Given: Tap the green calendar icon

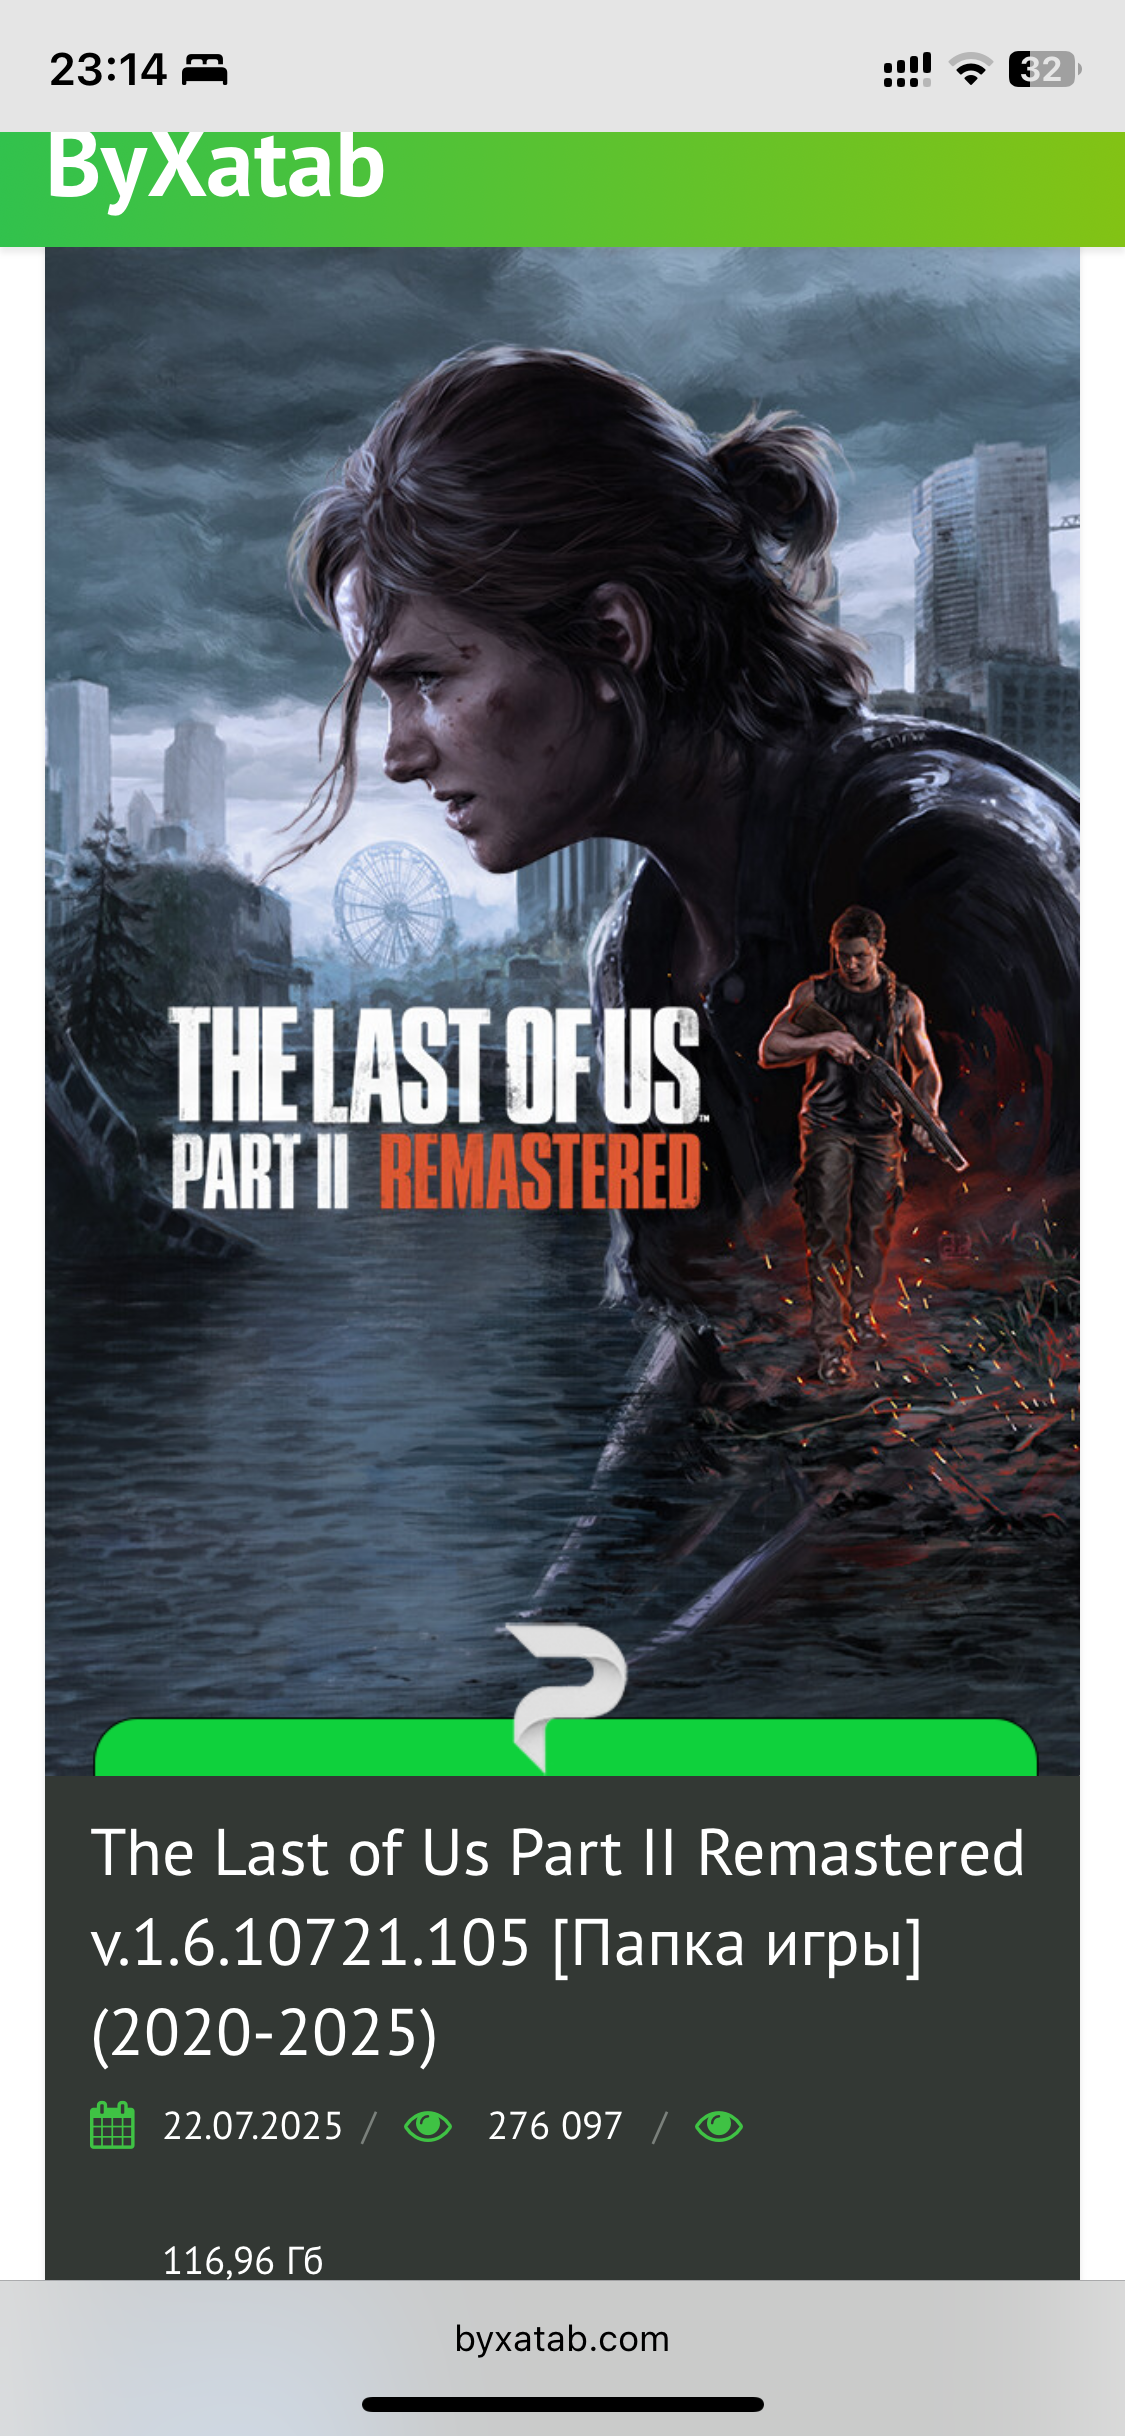Looking at the screenshot, I should coord(112,2125).
